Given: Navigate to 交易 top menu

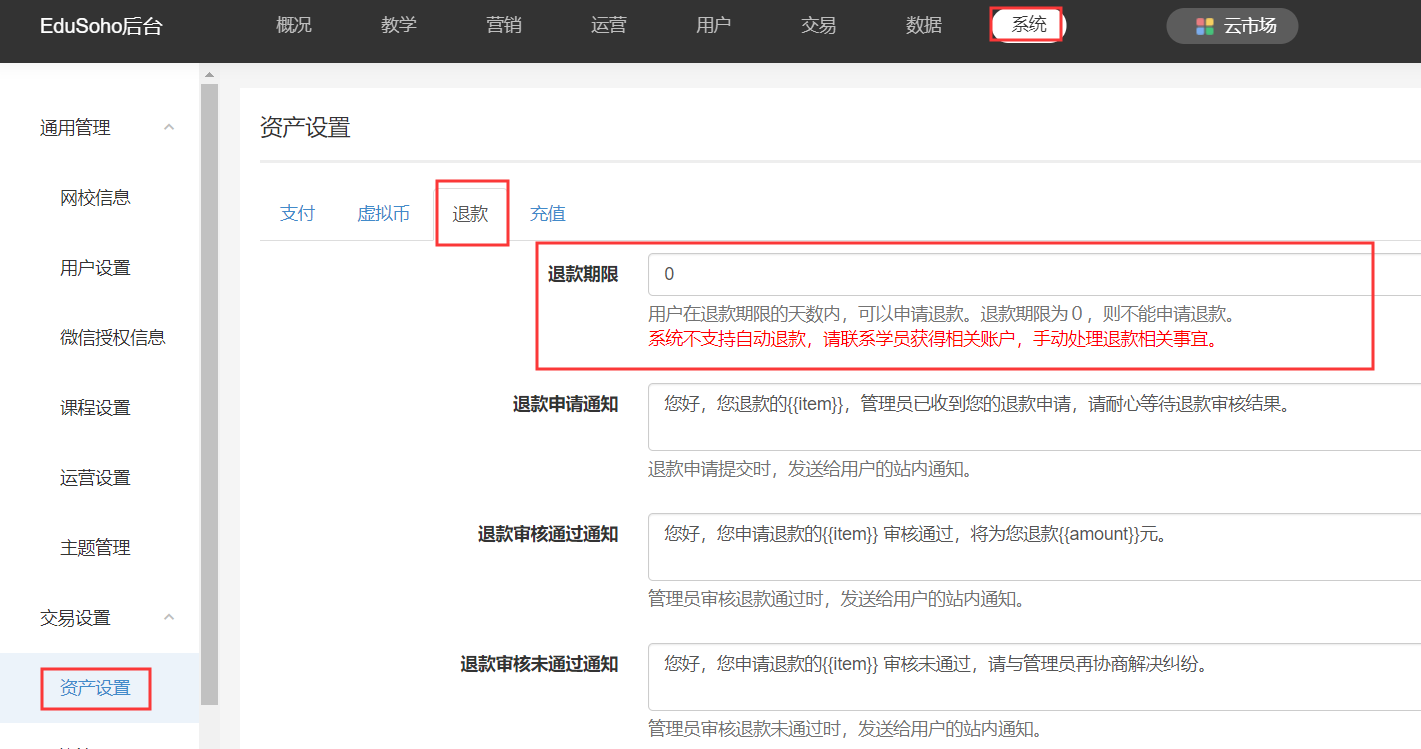Looking at the screenshot, I should click(x=819, y=25).
